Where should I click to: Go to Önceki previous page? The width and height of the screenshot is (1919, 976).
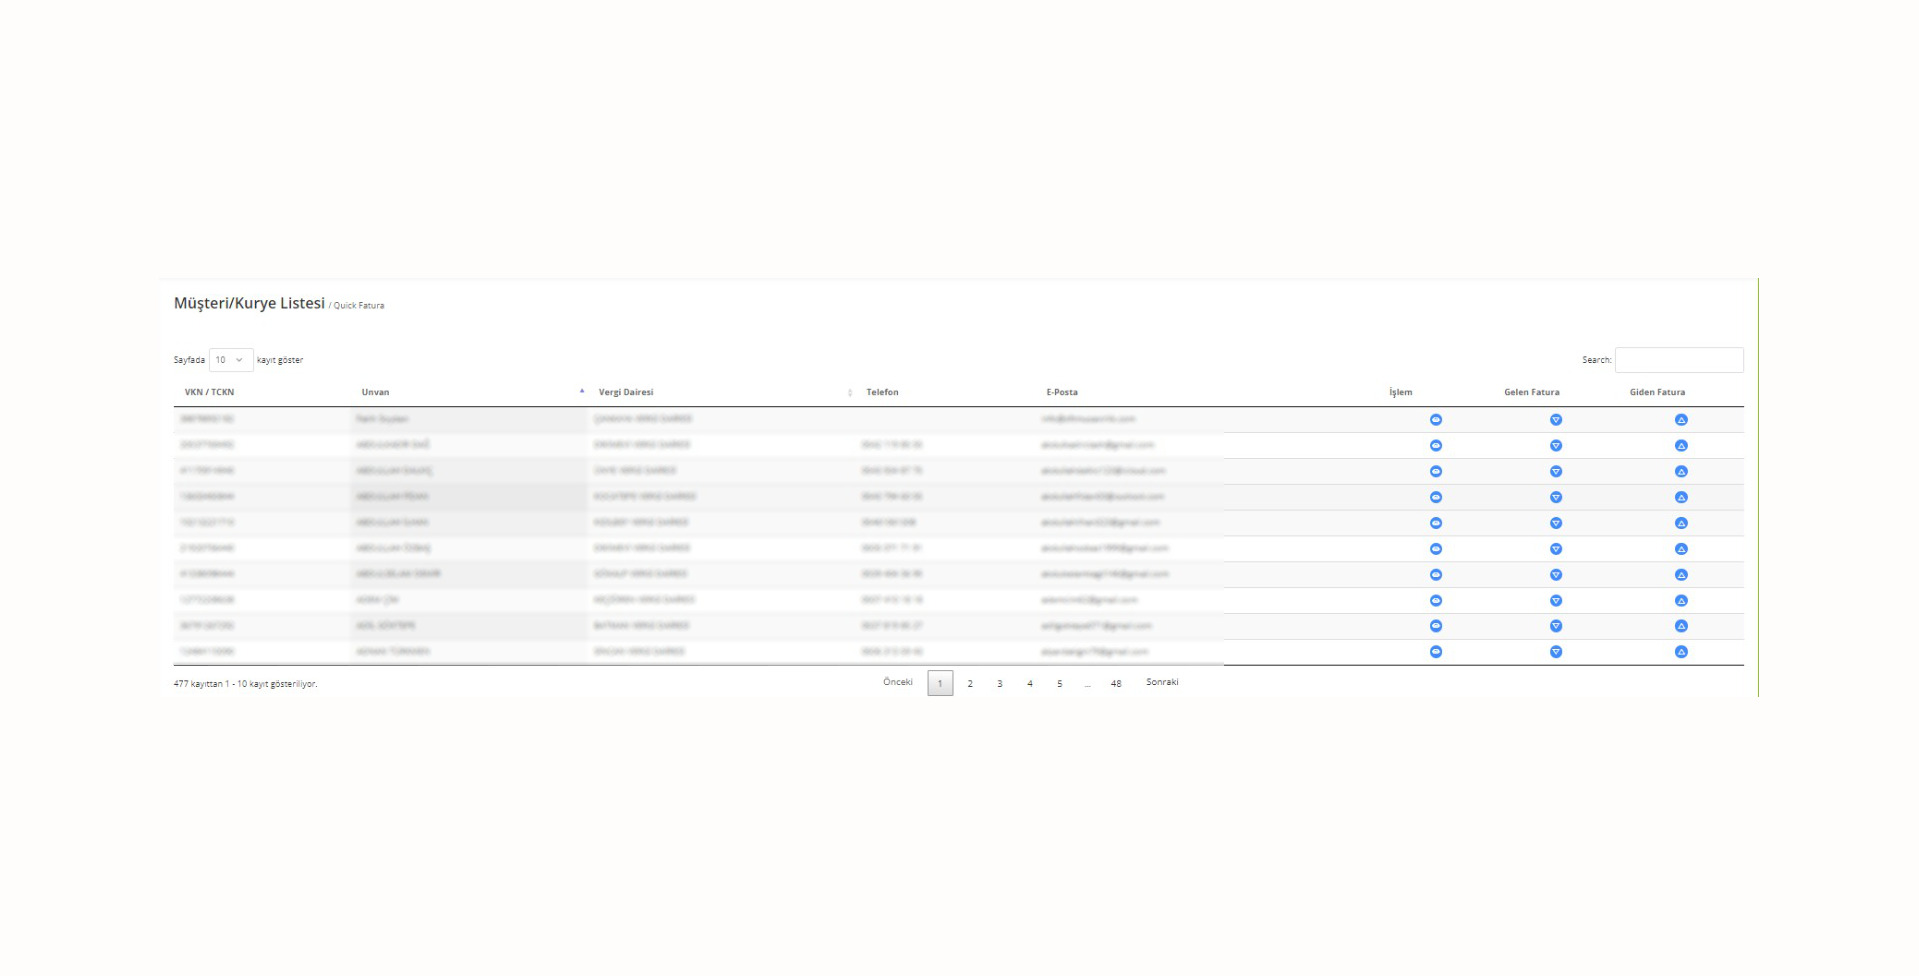click(898, 682)
